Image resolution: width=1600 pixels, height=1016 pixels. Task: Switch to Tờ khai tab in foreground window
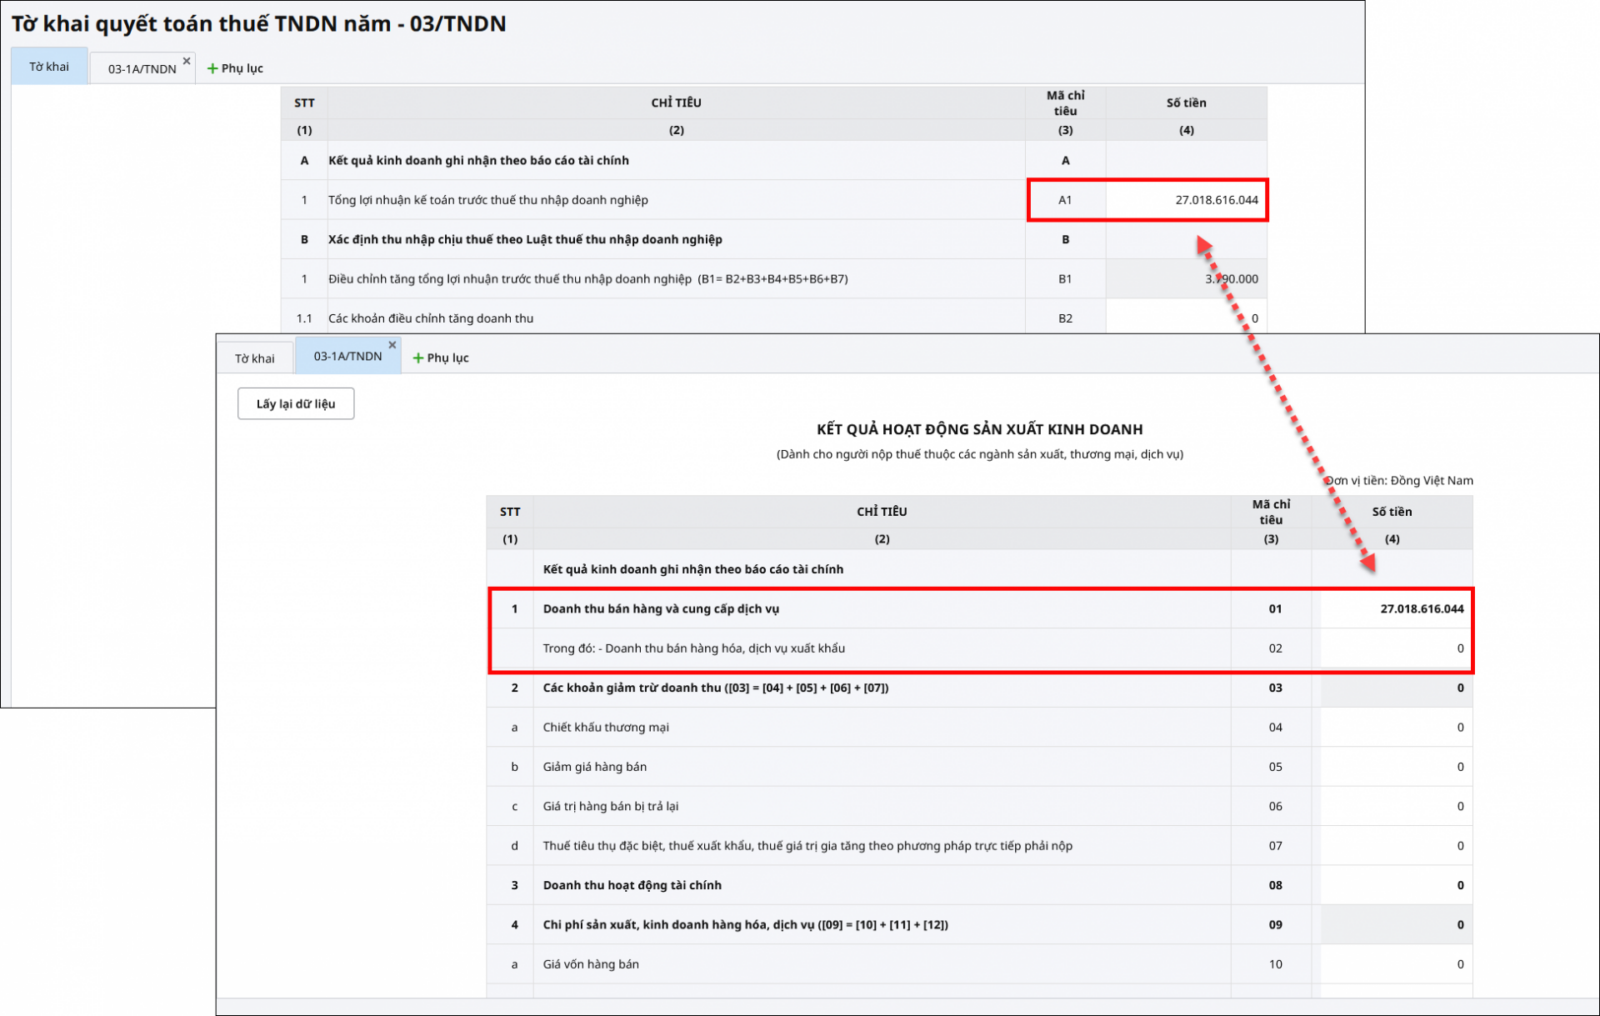[255, 358]
